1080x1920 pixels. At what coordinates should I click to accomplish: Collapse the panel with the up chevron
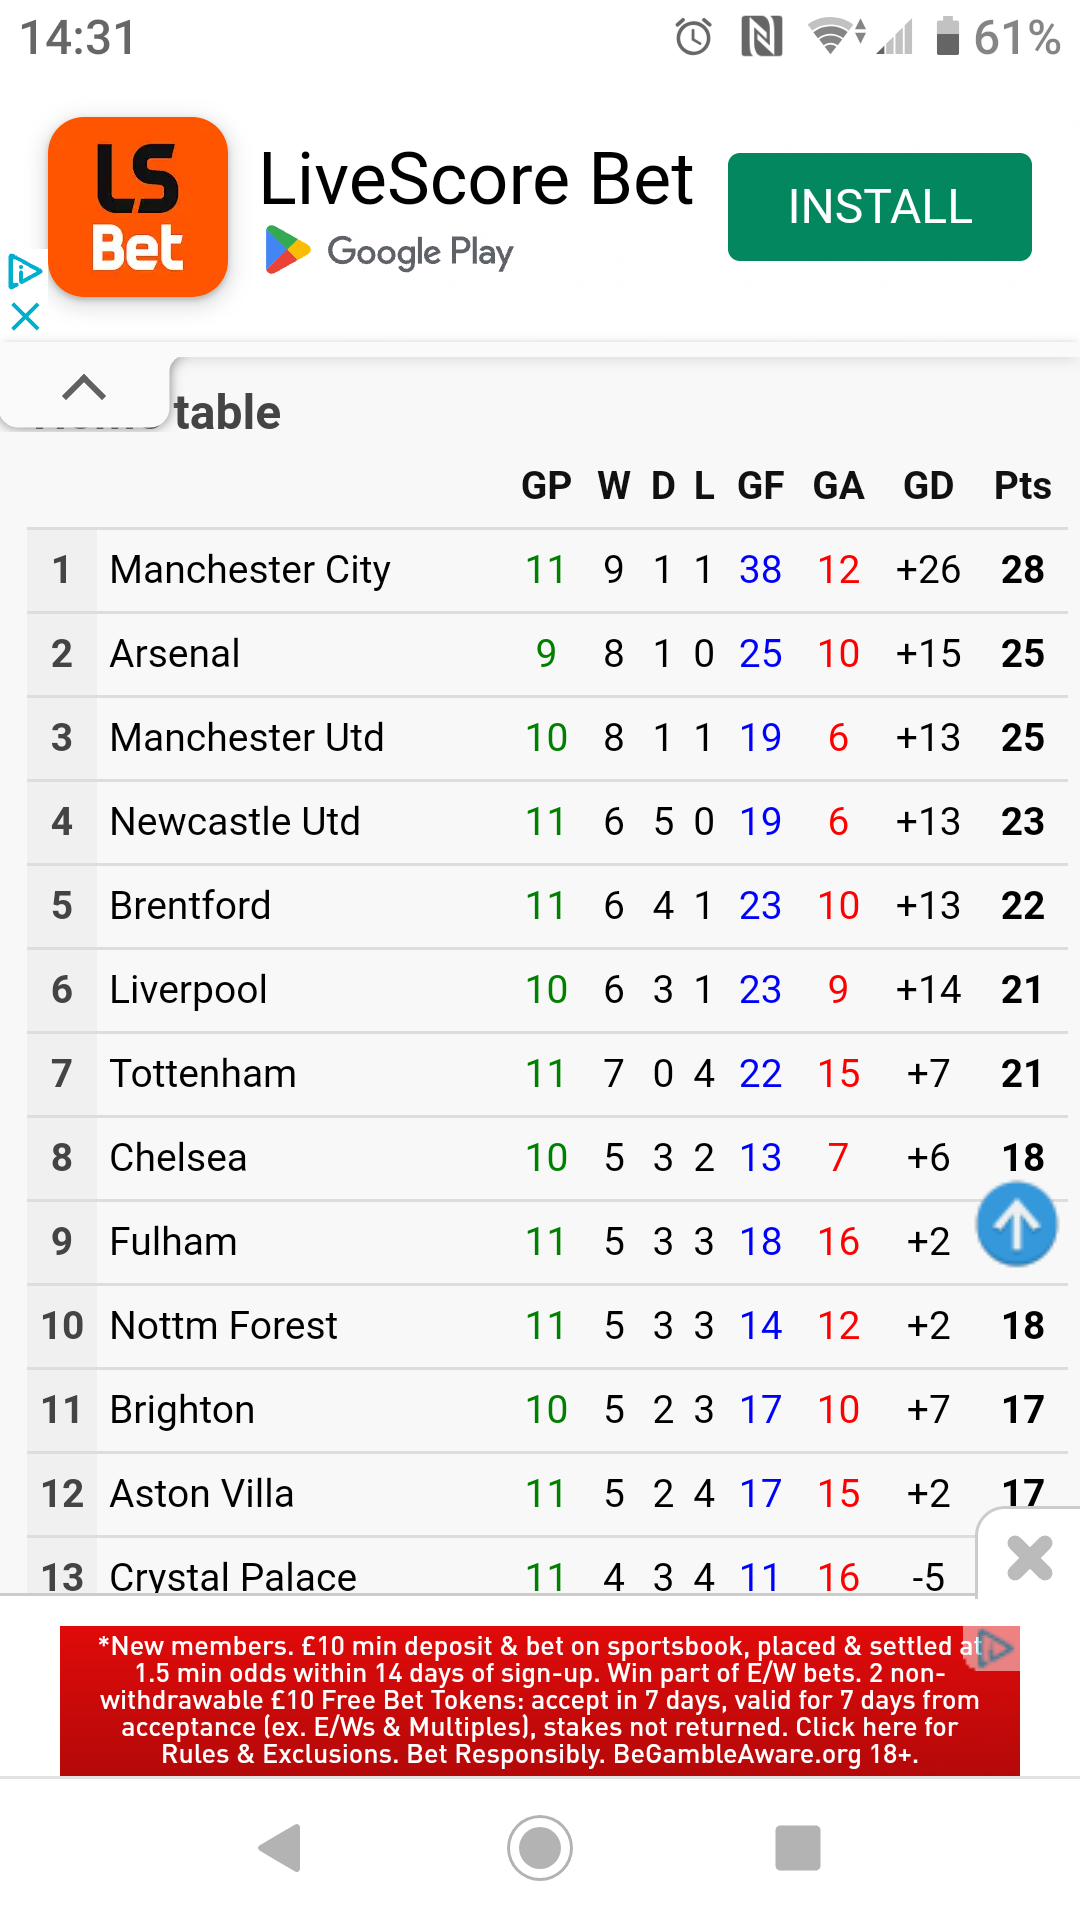[x=84, y=387]
